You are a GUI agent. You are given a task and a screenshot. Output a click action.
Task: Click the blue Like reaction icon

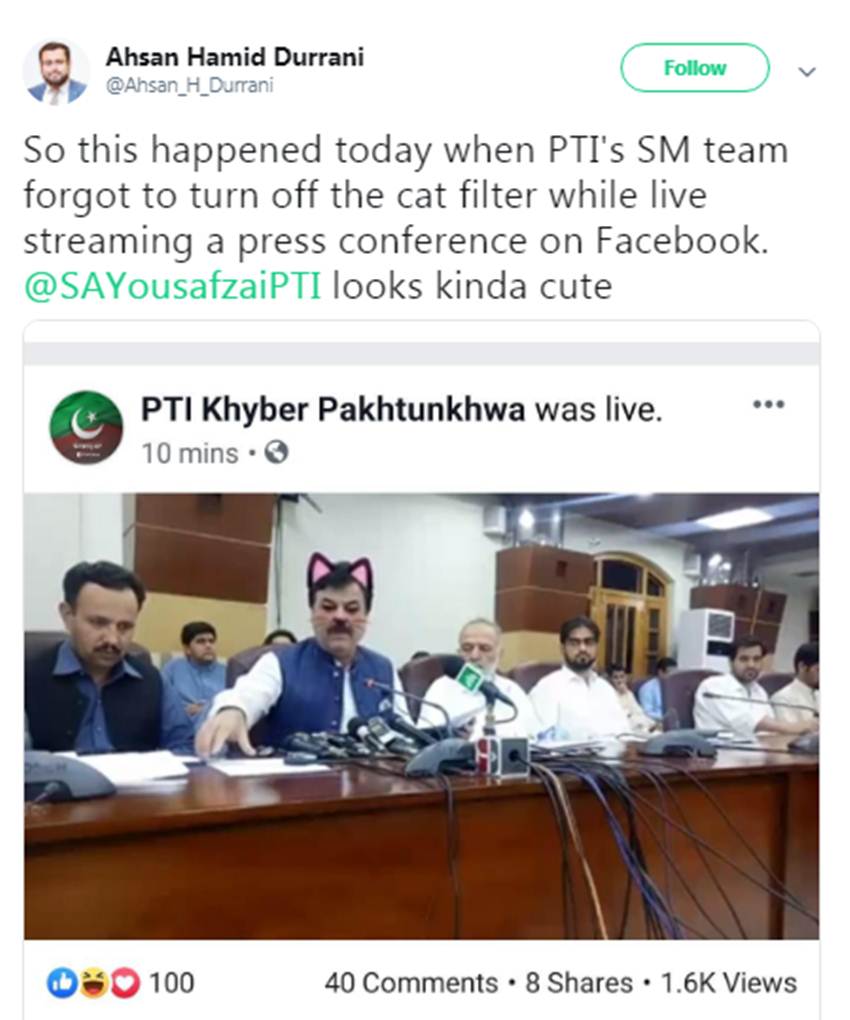click(x=63, y=983)
